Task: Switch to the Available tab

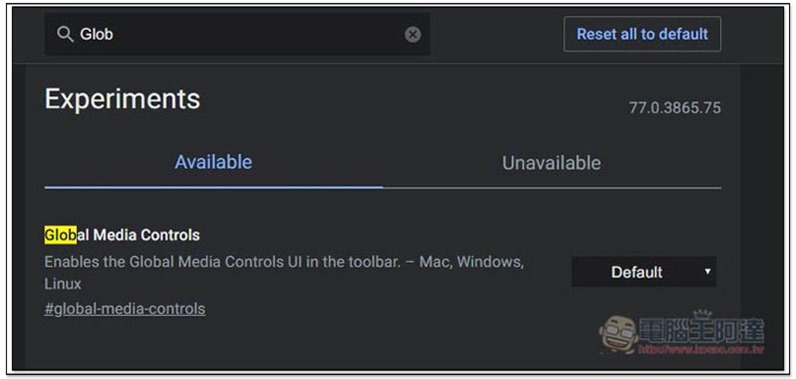Action: click(213, 162)
